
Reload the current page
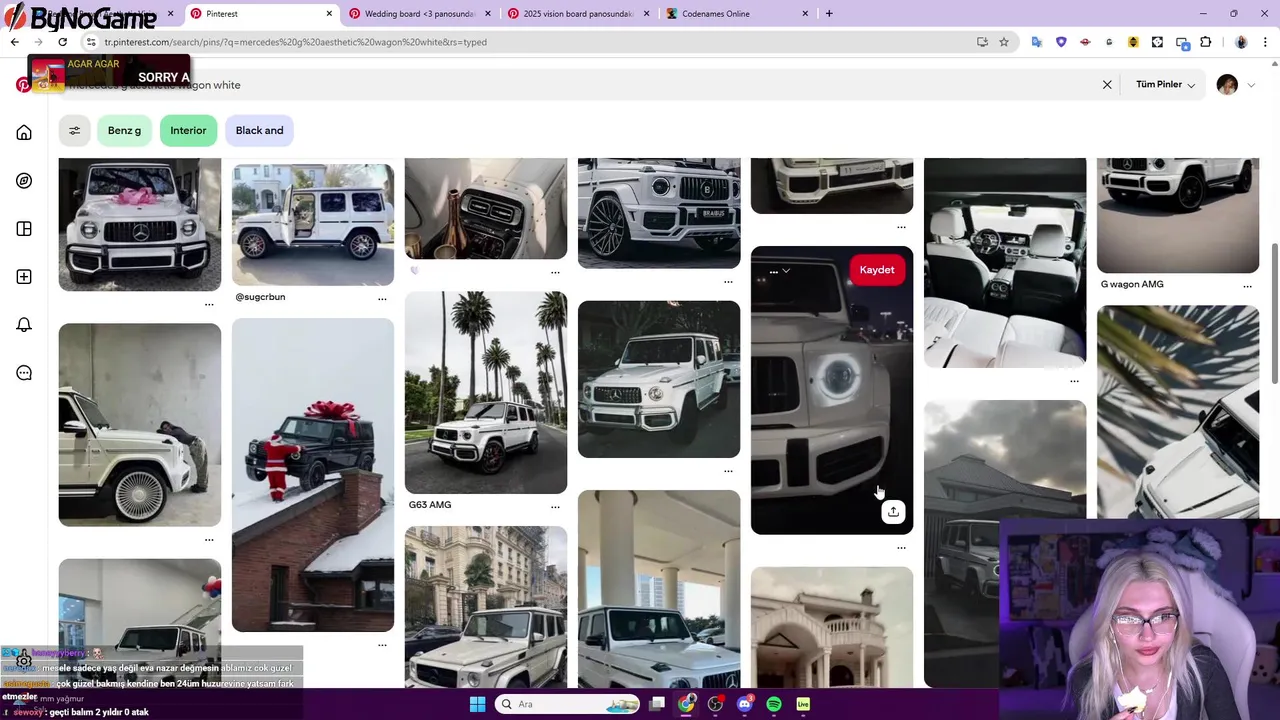coord(62,42)
